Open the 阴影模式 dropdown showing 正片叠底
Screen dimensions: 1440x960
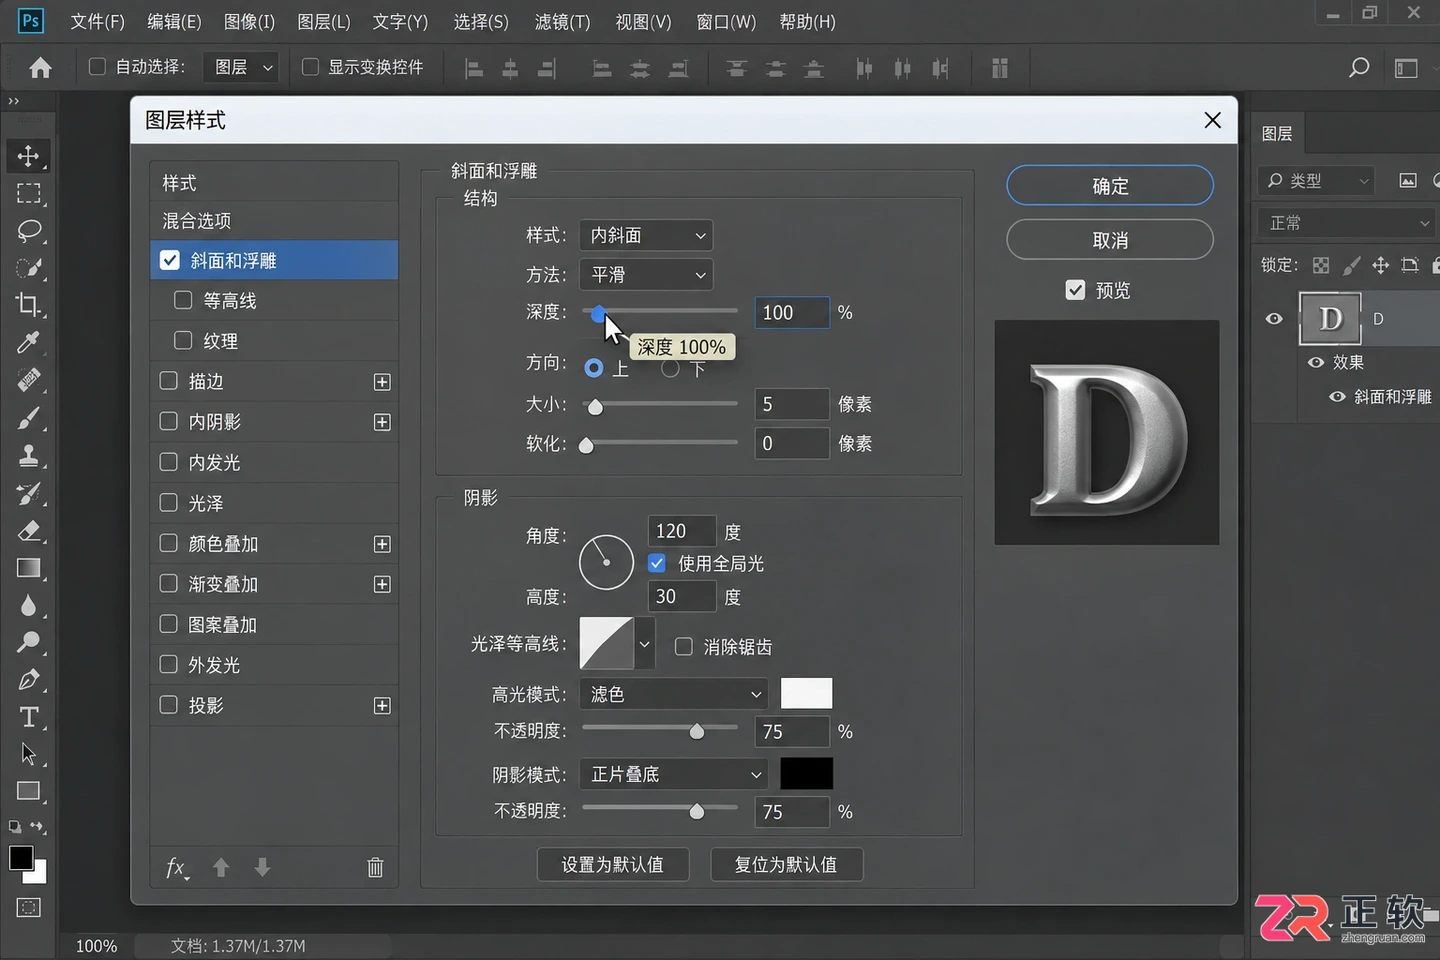[x=673, y=774]
